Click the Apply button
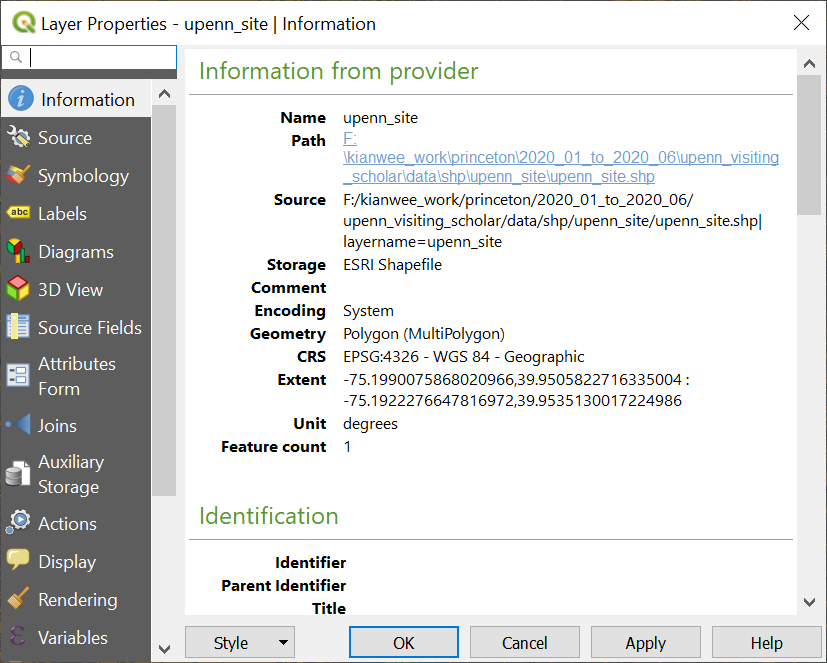This screenshot has width=827, height=663. tap(645, 643)
